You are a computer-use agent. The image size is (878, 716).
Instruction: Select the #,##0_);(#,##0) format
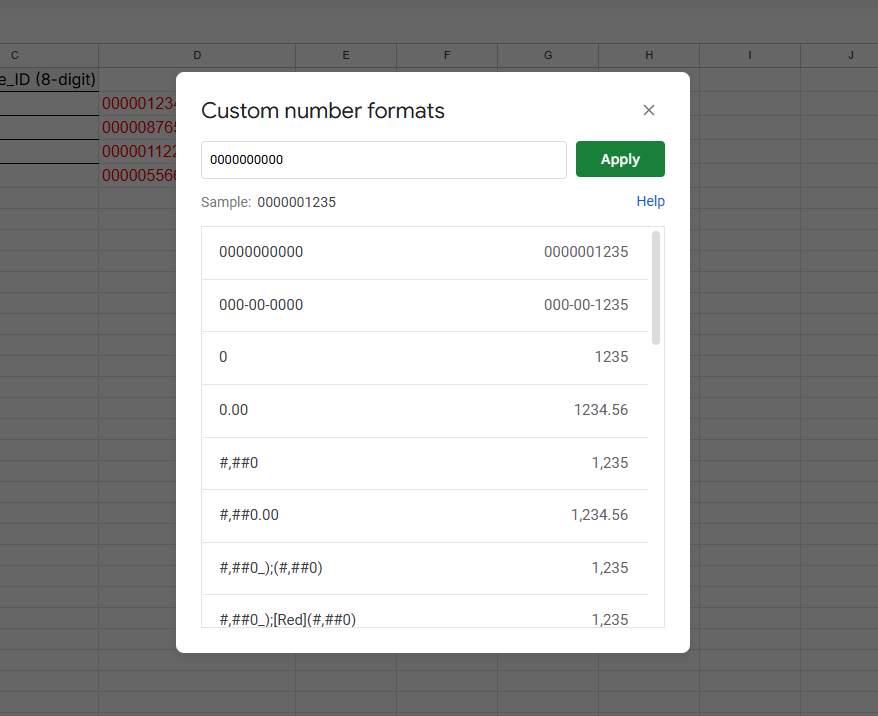[424, 568]
